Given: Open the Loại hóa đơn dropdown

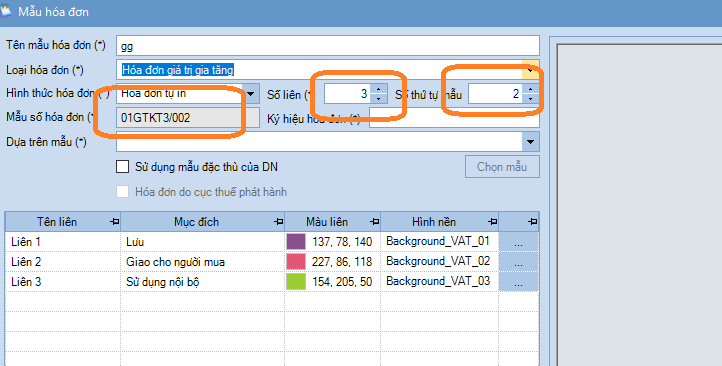Looking at the screenshot, I should pos(530,70).
